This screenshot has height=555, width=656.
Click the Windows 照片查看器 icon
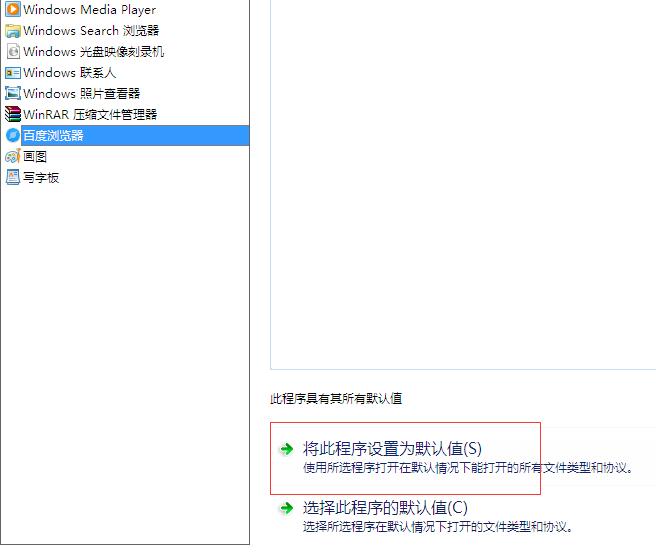coord(13,93)
